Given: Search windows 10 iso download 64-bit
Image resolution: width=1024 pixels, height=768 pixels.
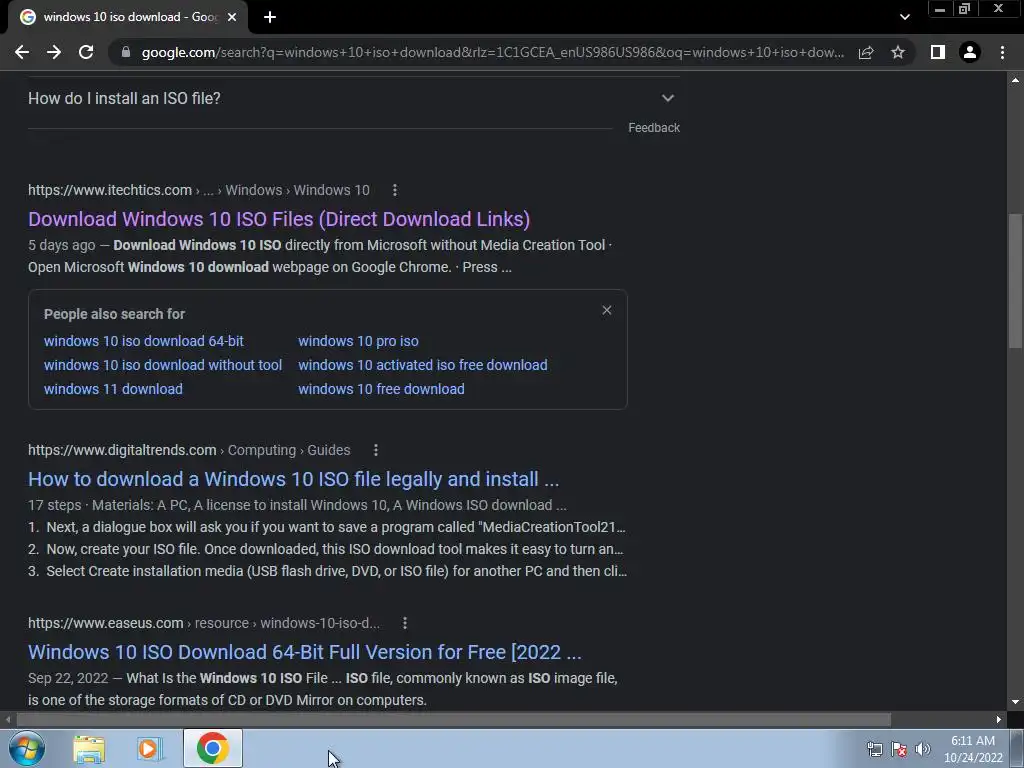Looking at the screenshot, I should pyautogui.click(x=144, y=341).
